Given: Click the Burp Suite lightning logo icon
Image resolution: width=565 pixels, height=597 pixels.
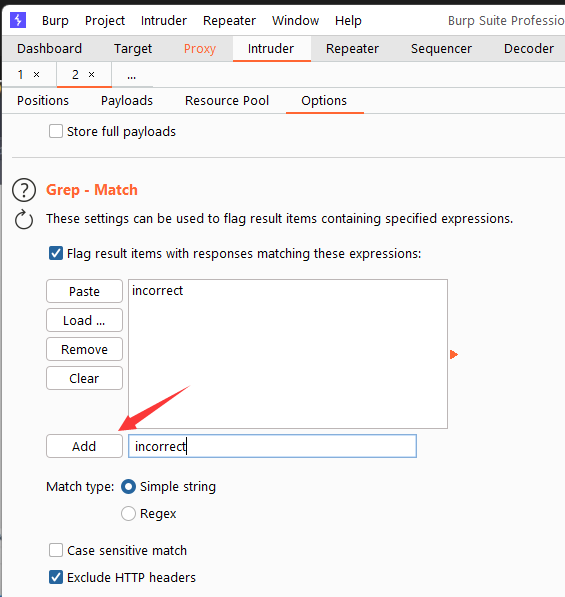Looking at the screenshot, I should click(x=18, y=20).
